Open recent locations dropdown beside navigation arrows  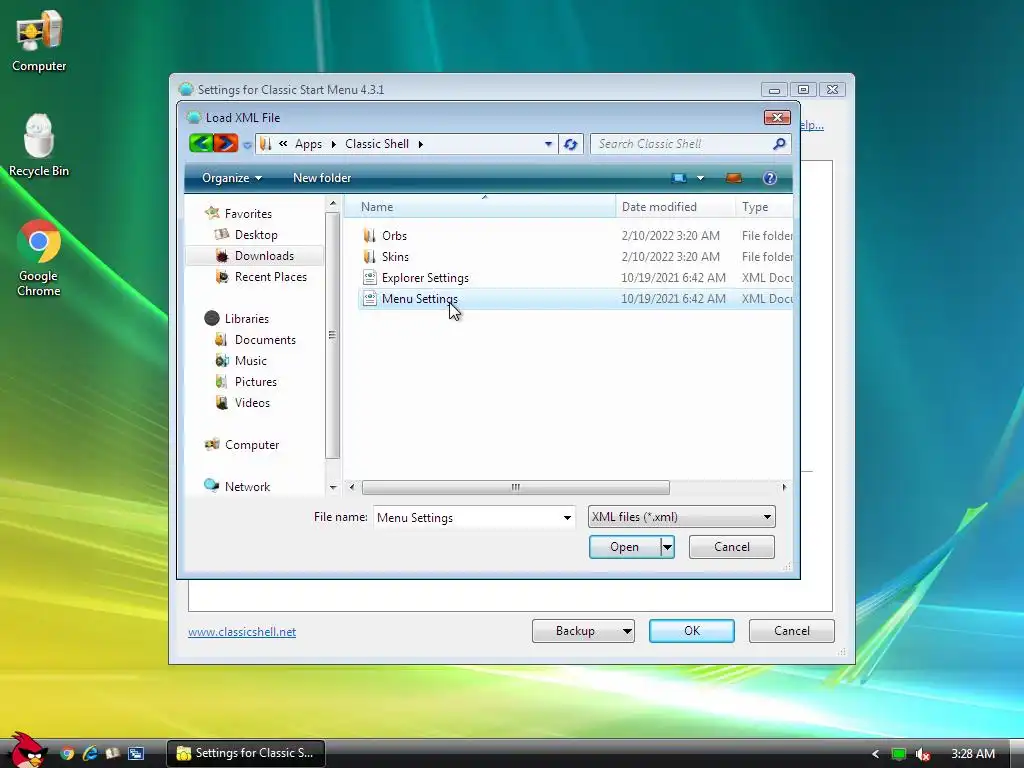(x=247, y=145)
